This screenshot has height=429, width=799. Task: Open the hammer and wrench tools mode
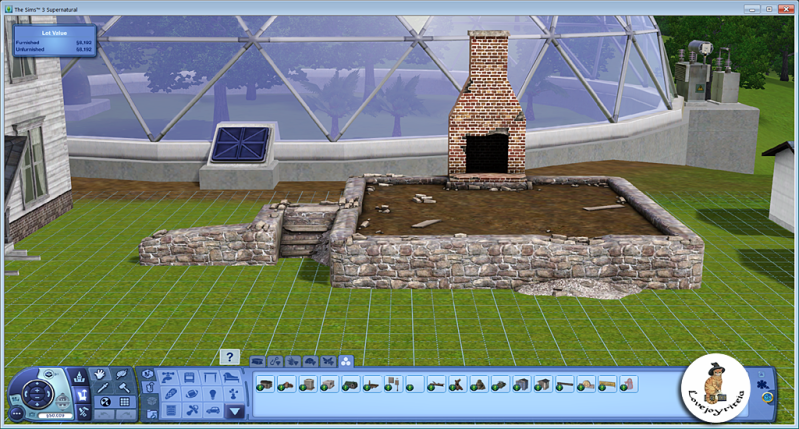82,411
